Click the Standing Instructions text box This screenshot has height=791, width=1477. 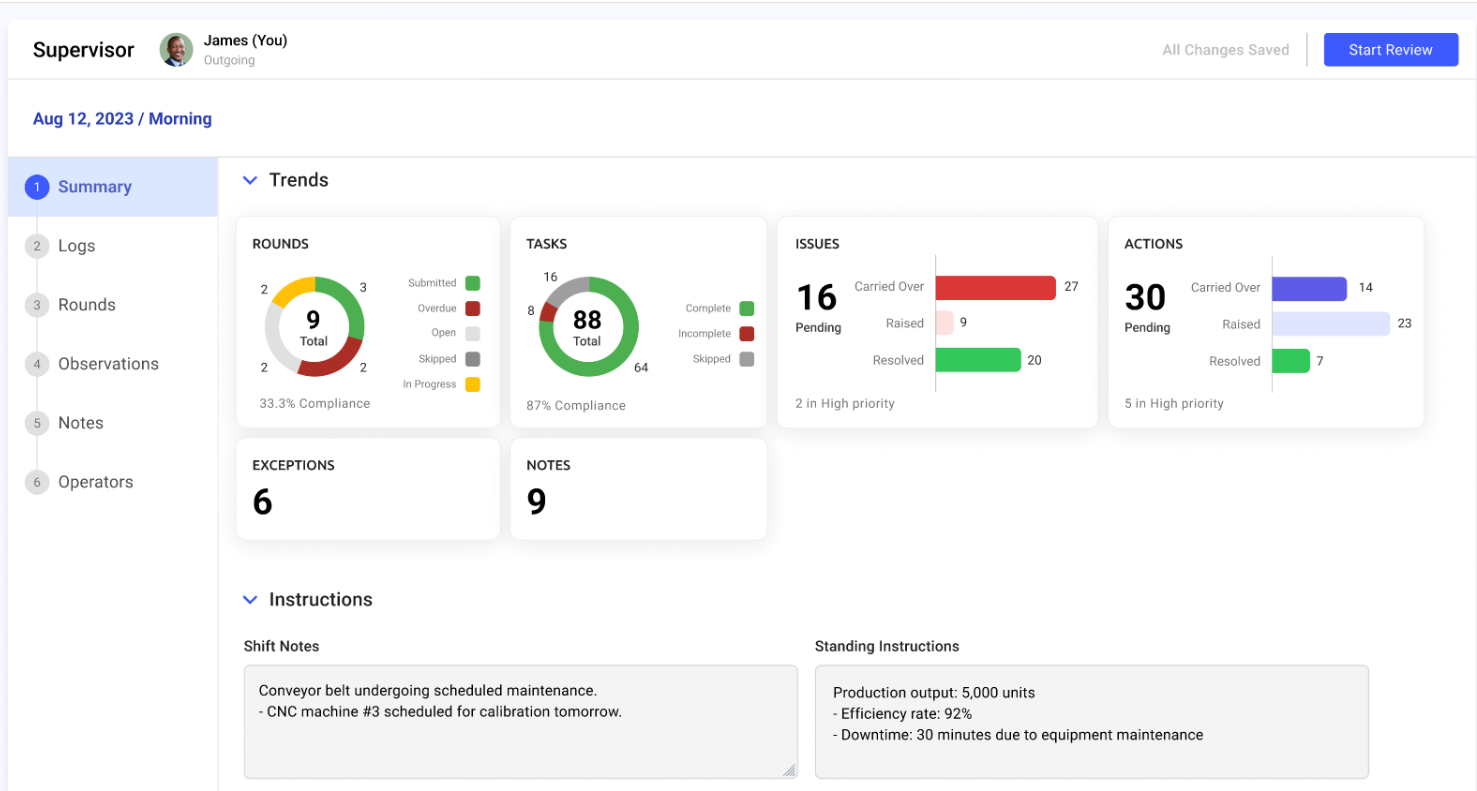point(1091,721)
